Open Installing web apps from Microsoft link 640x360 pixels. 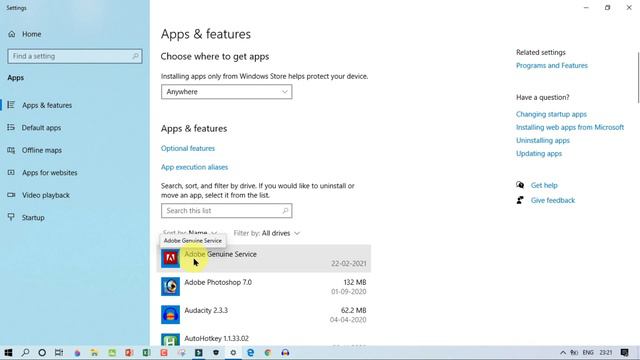coord(570,127)
